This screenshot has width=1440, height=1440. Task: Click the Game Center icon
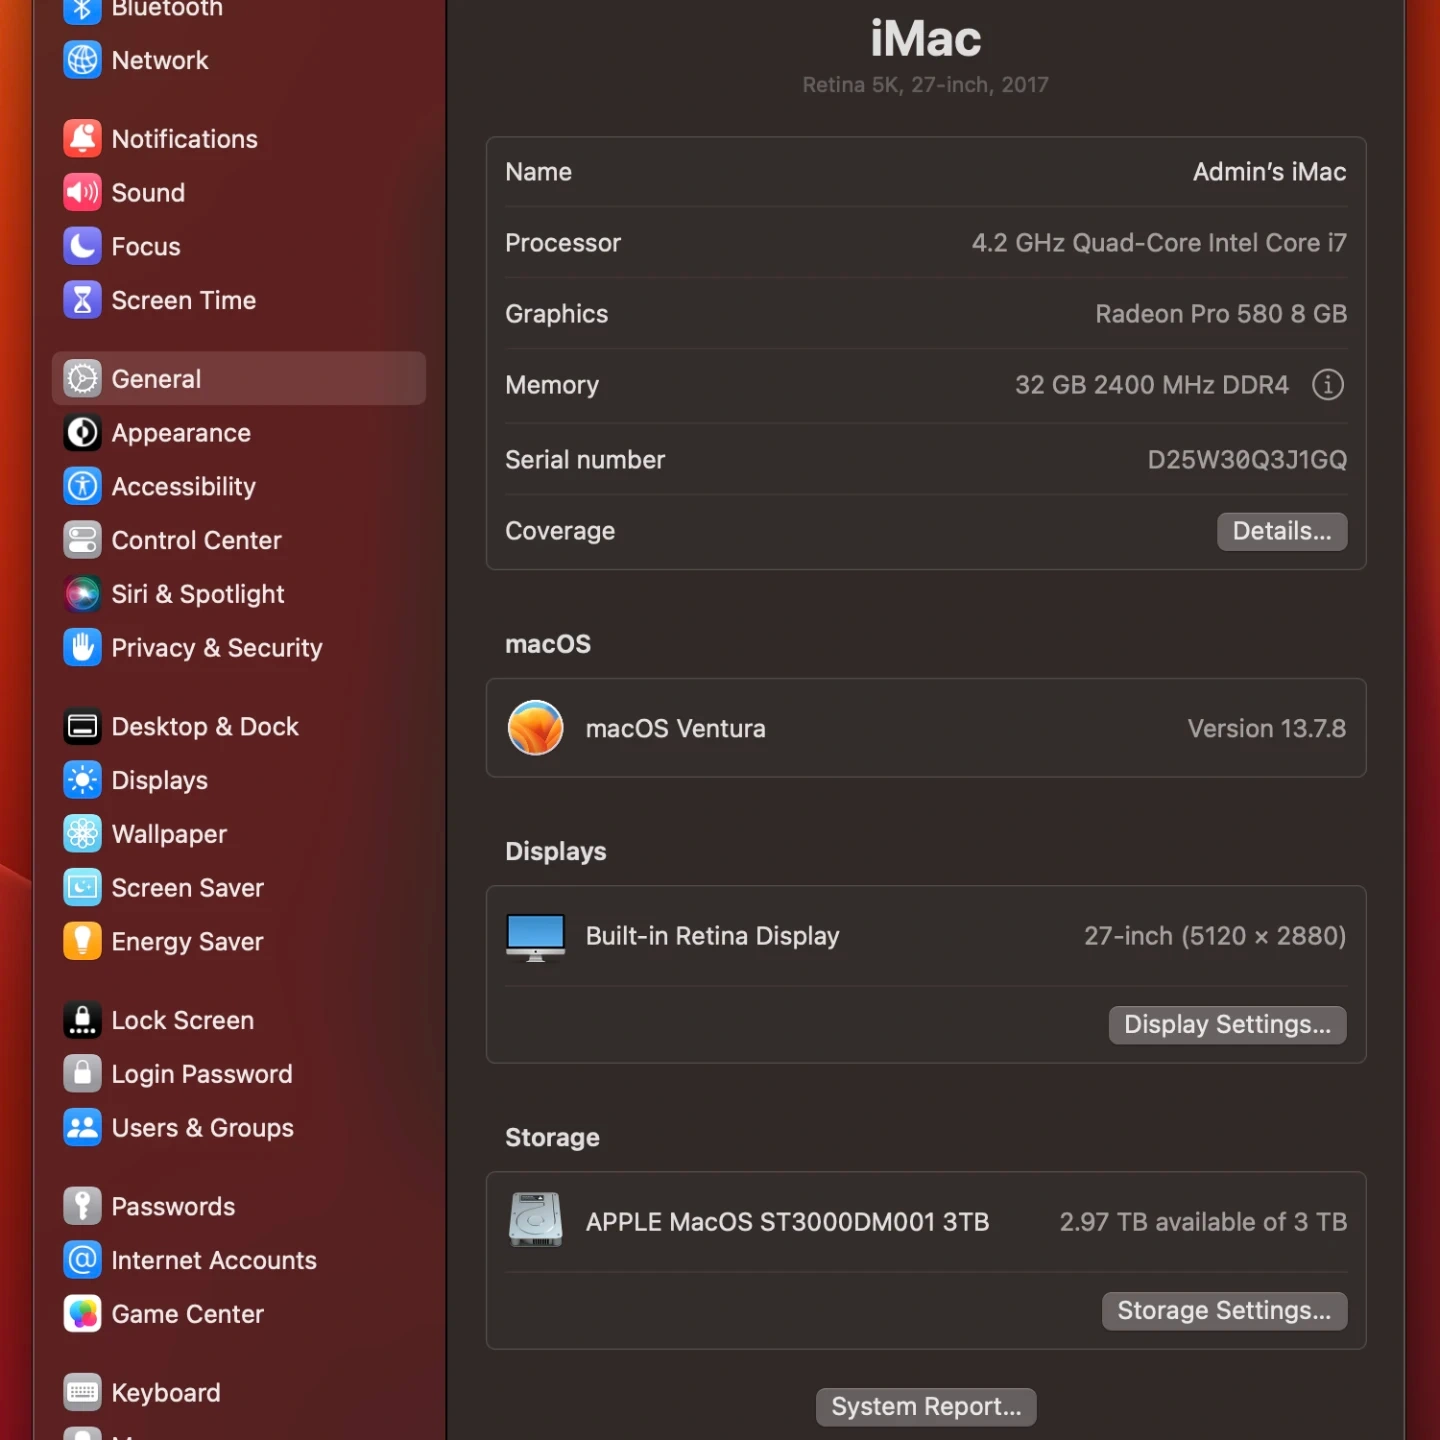point(82,1314)
